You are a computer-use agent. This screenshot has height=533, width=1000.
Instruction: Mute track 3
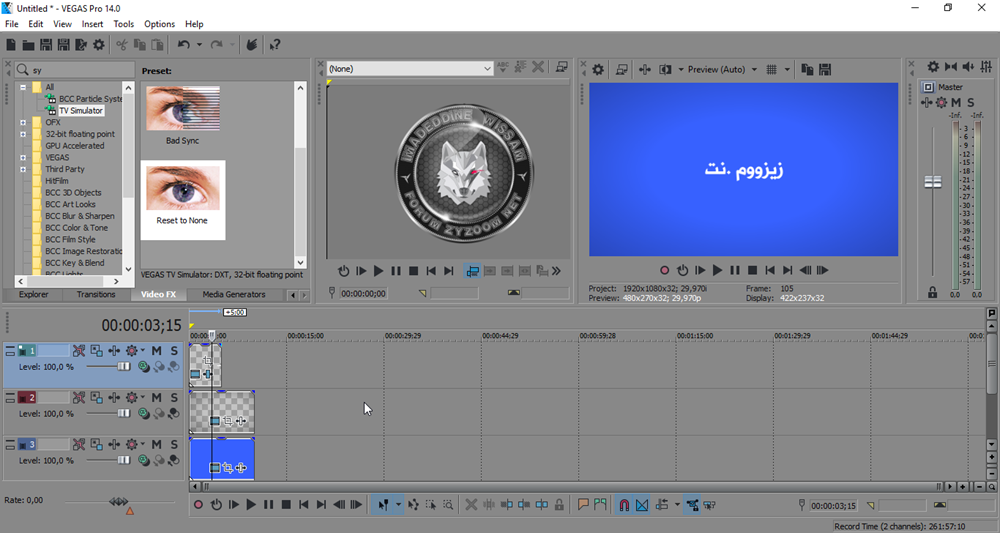156,444
